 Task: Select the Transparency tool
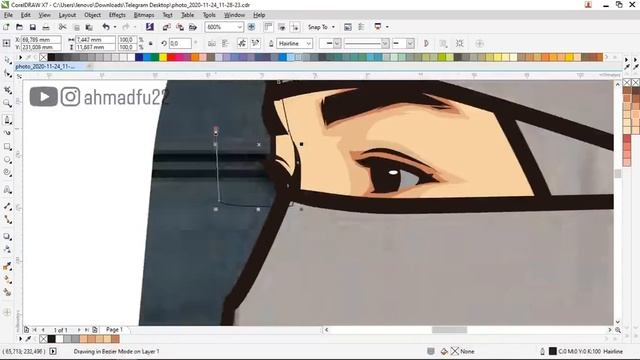tap(7, 249)
